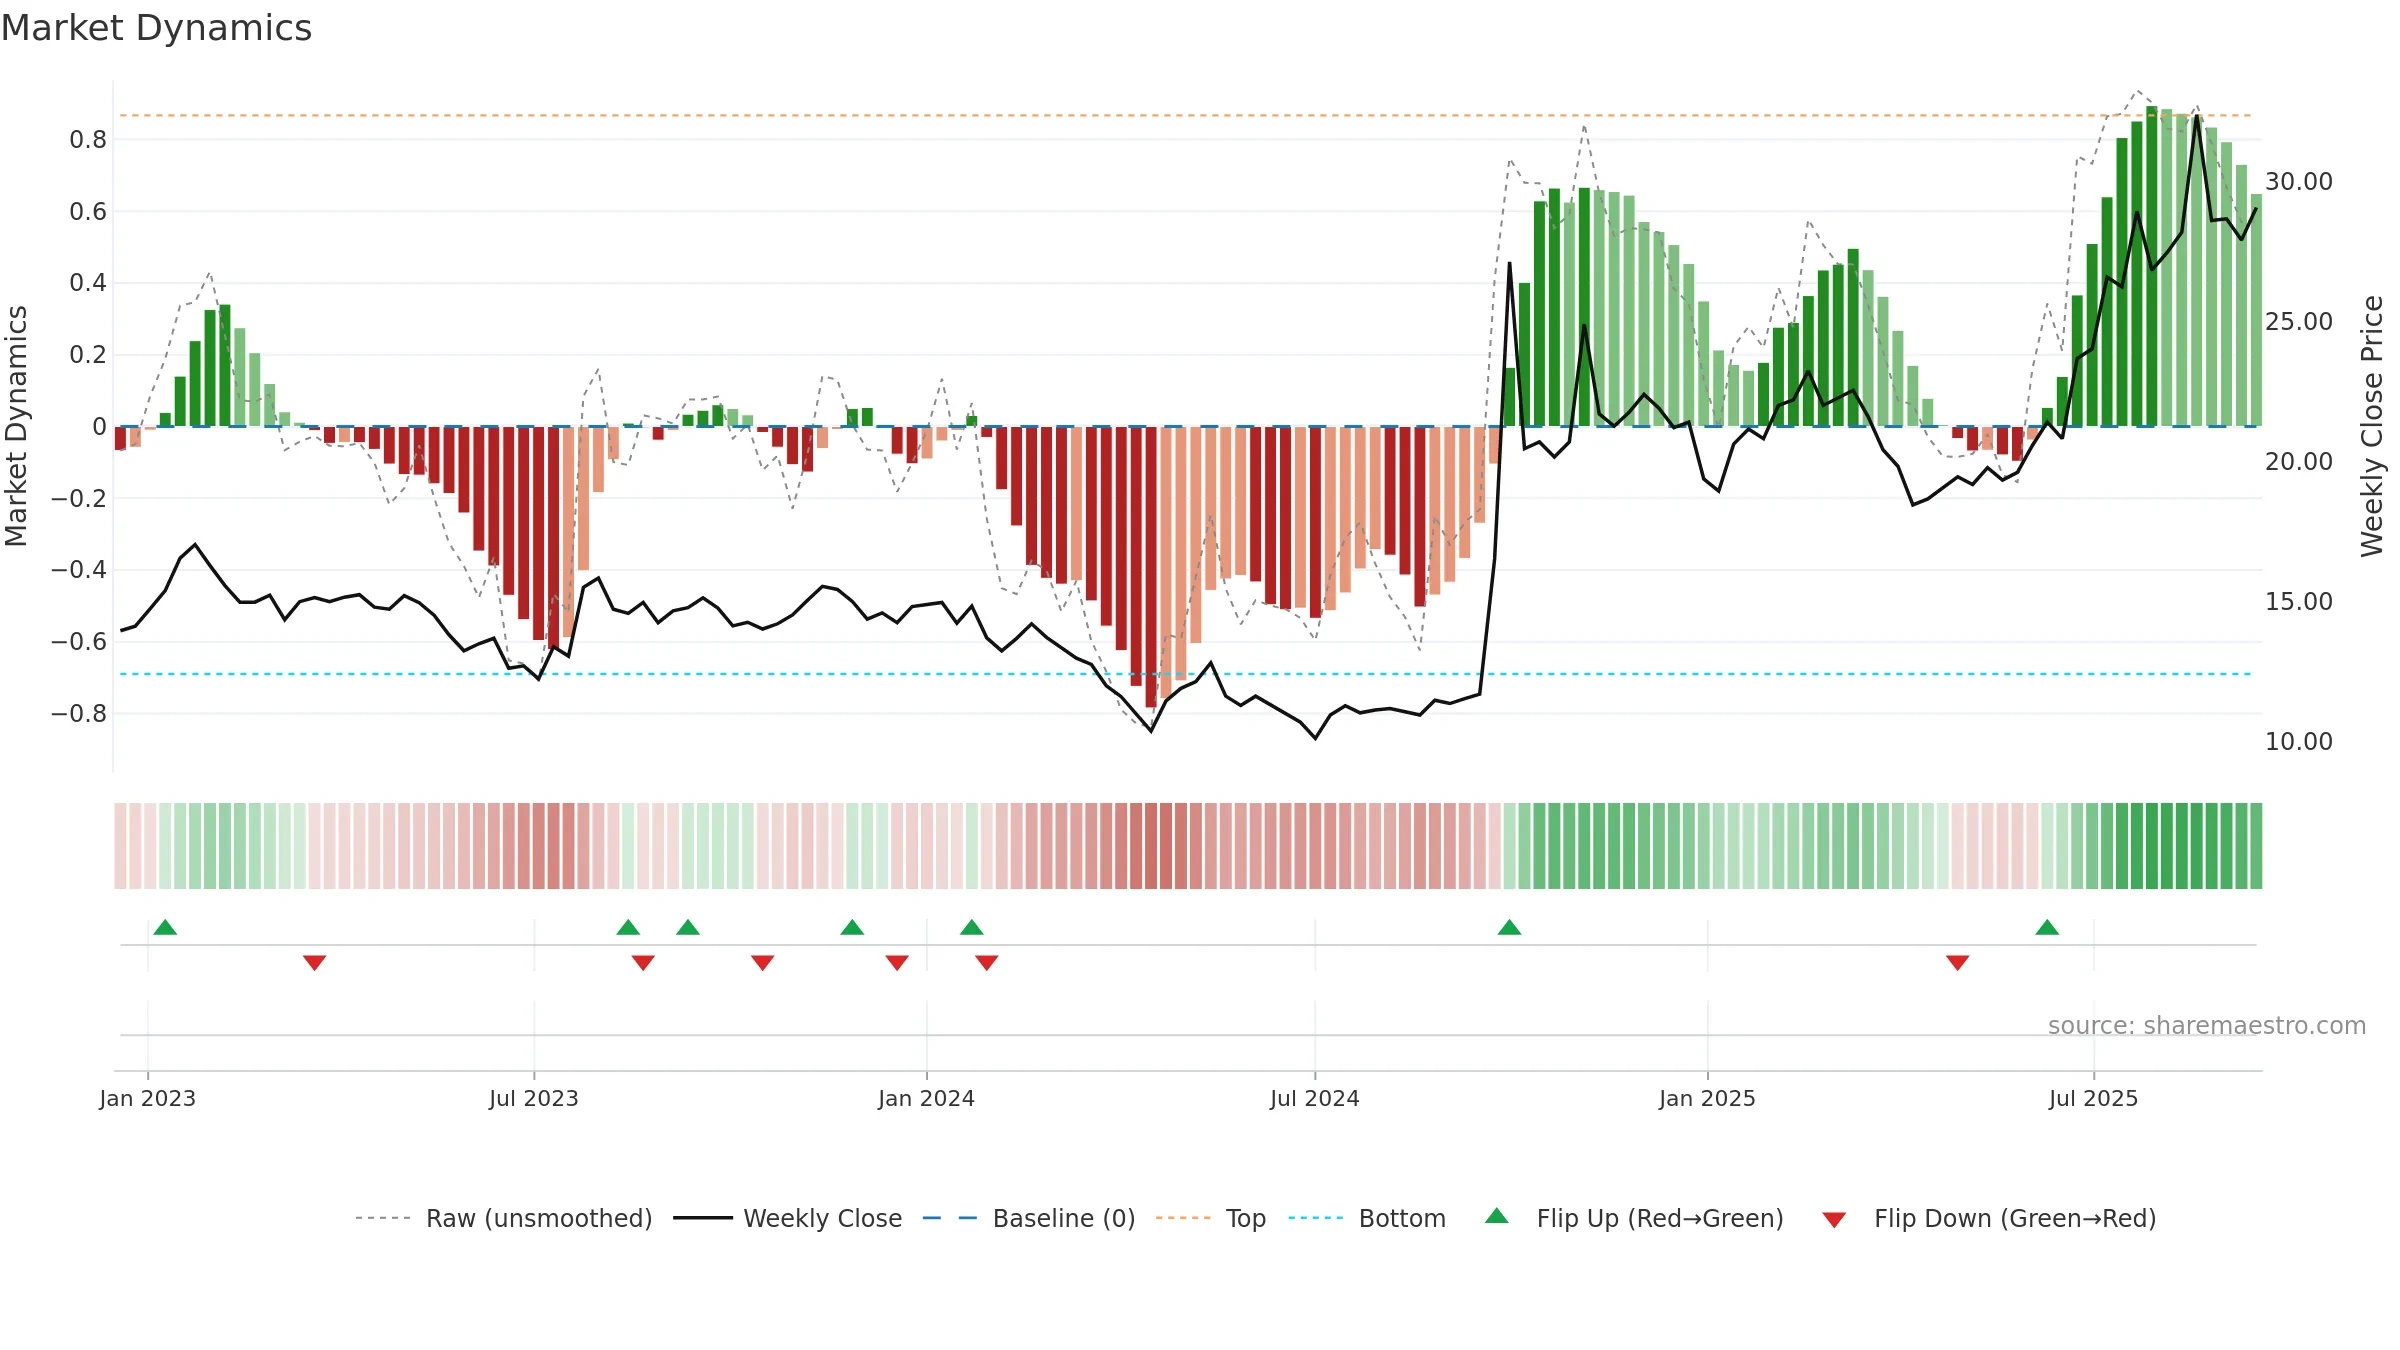Viewport: 2400px width, 1350px height.
Task: Click the vertical Market Dynamics axis title
Action: (x=16, y=426)
